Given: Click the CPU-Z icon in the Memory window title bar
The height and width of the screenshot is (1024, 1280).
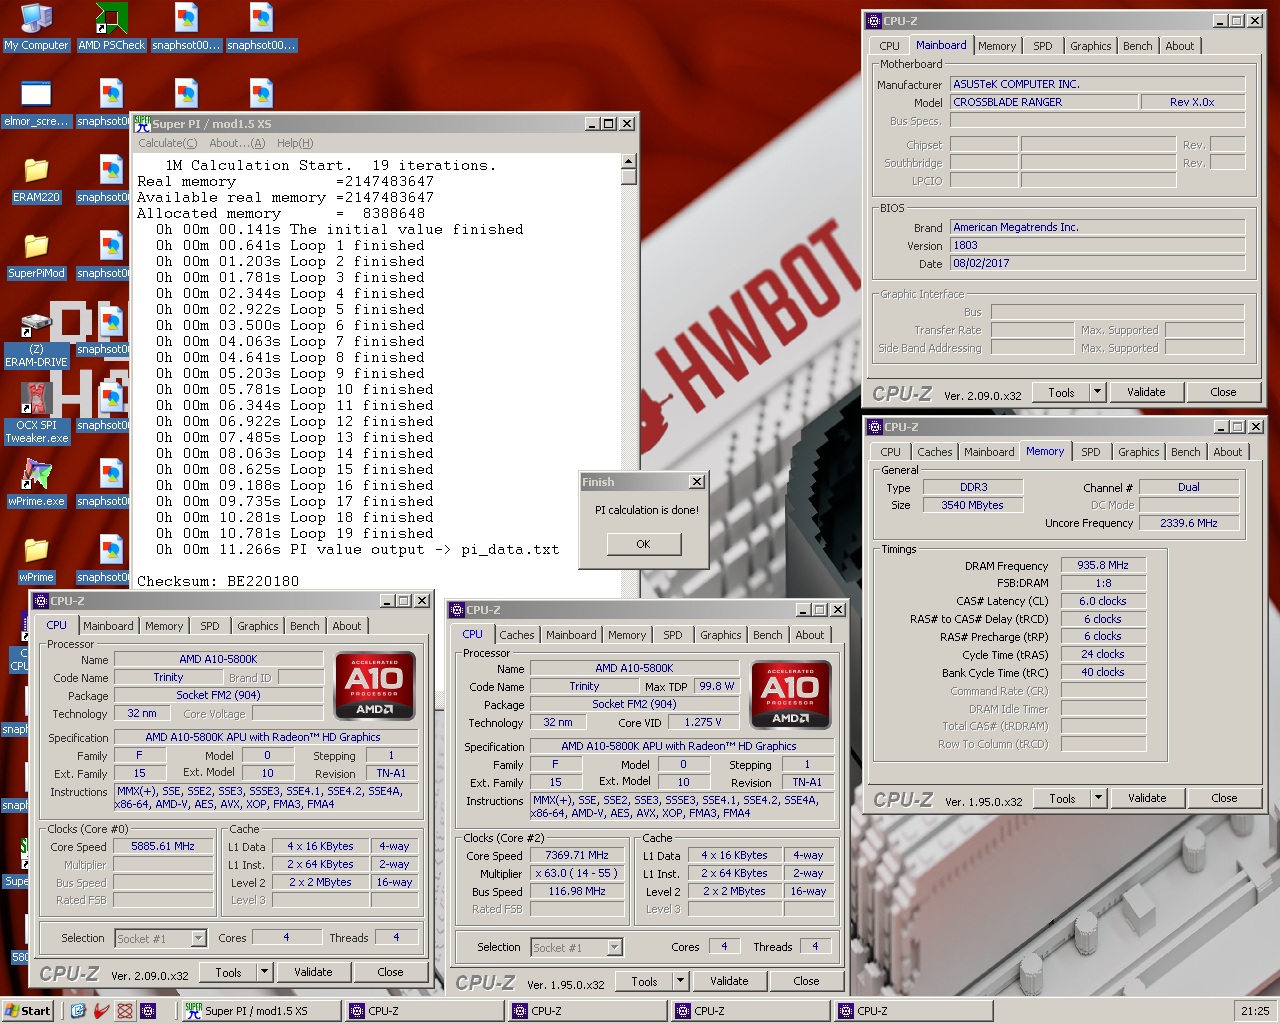Looking at the screenshot, I should [875, 426].
